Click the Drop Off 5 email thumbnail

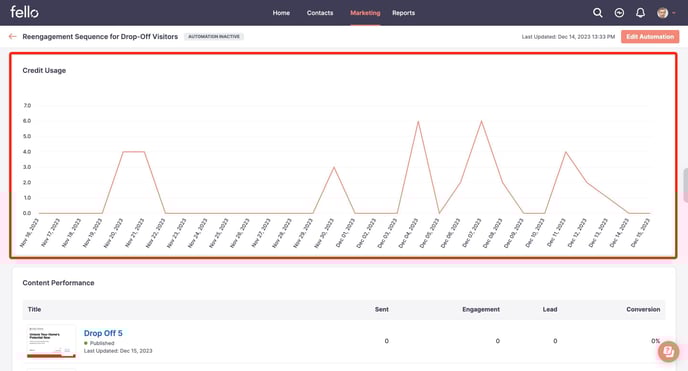click(51, 341)
